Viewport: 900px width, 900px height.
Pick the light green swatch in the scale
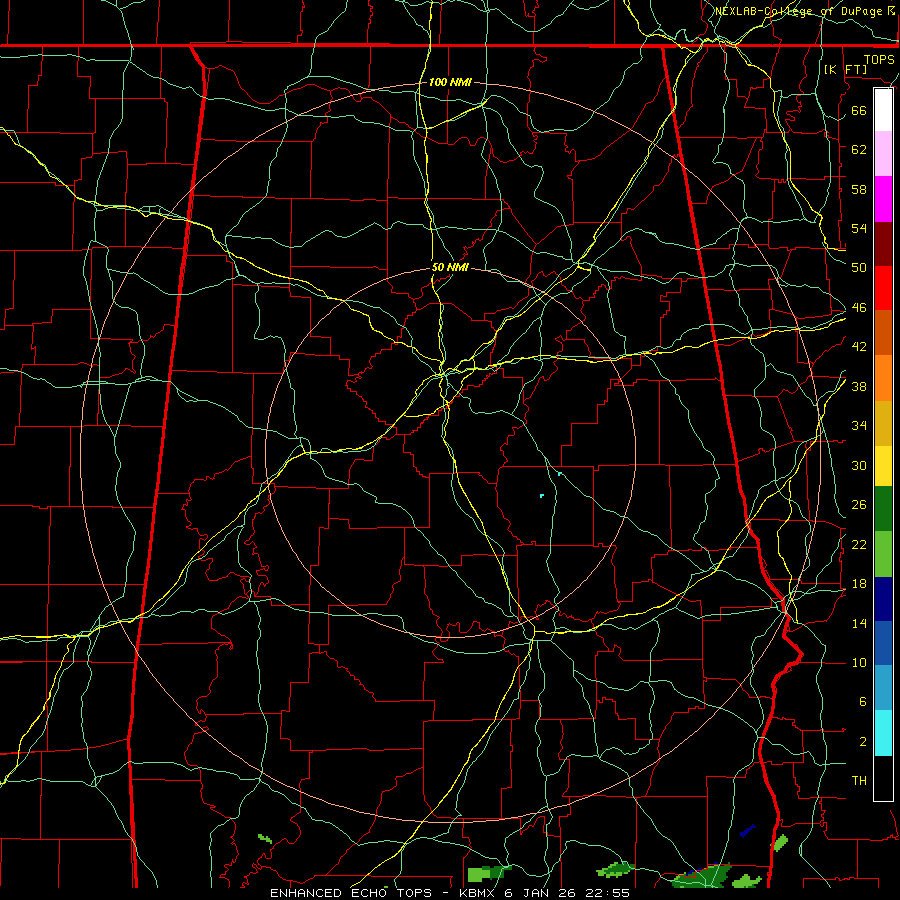click(x=883, y=554)
